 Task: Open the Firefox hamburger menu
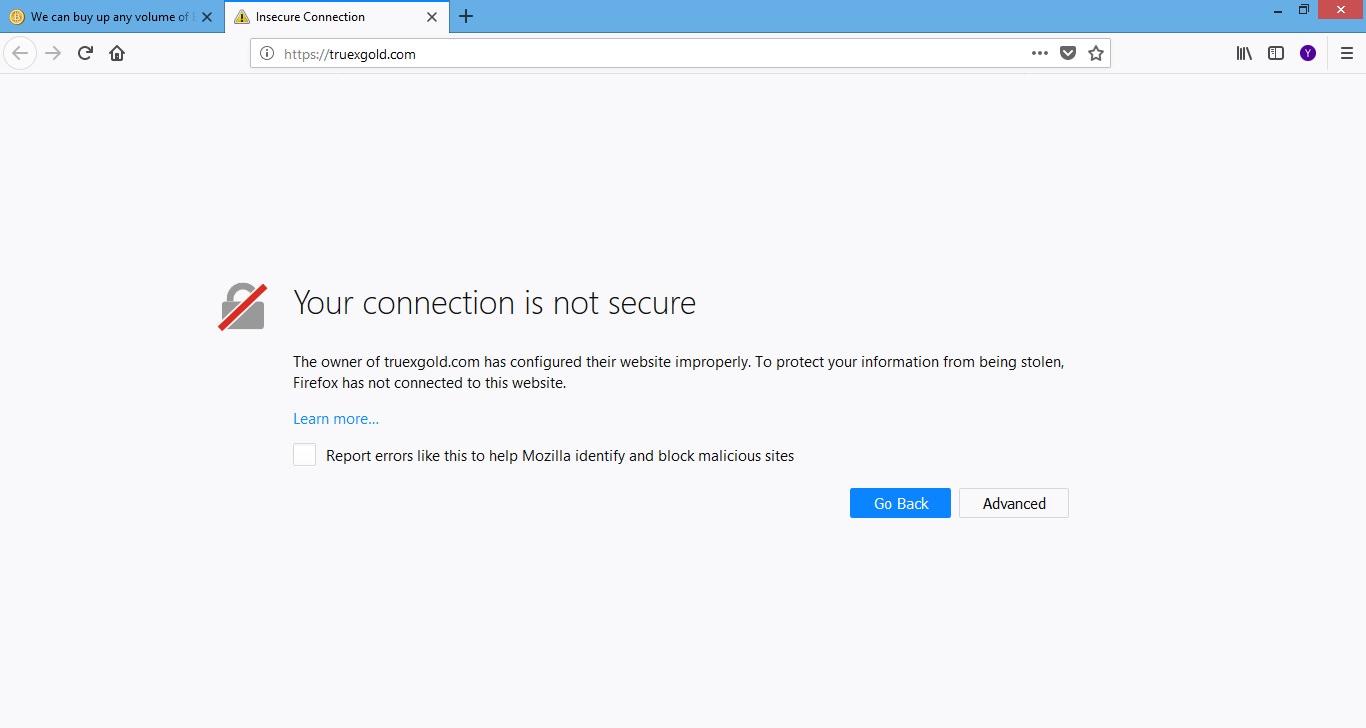1347,54
